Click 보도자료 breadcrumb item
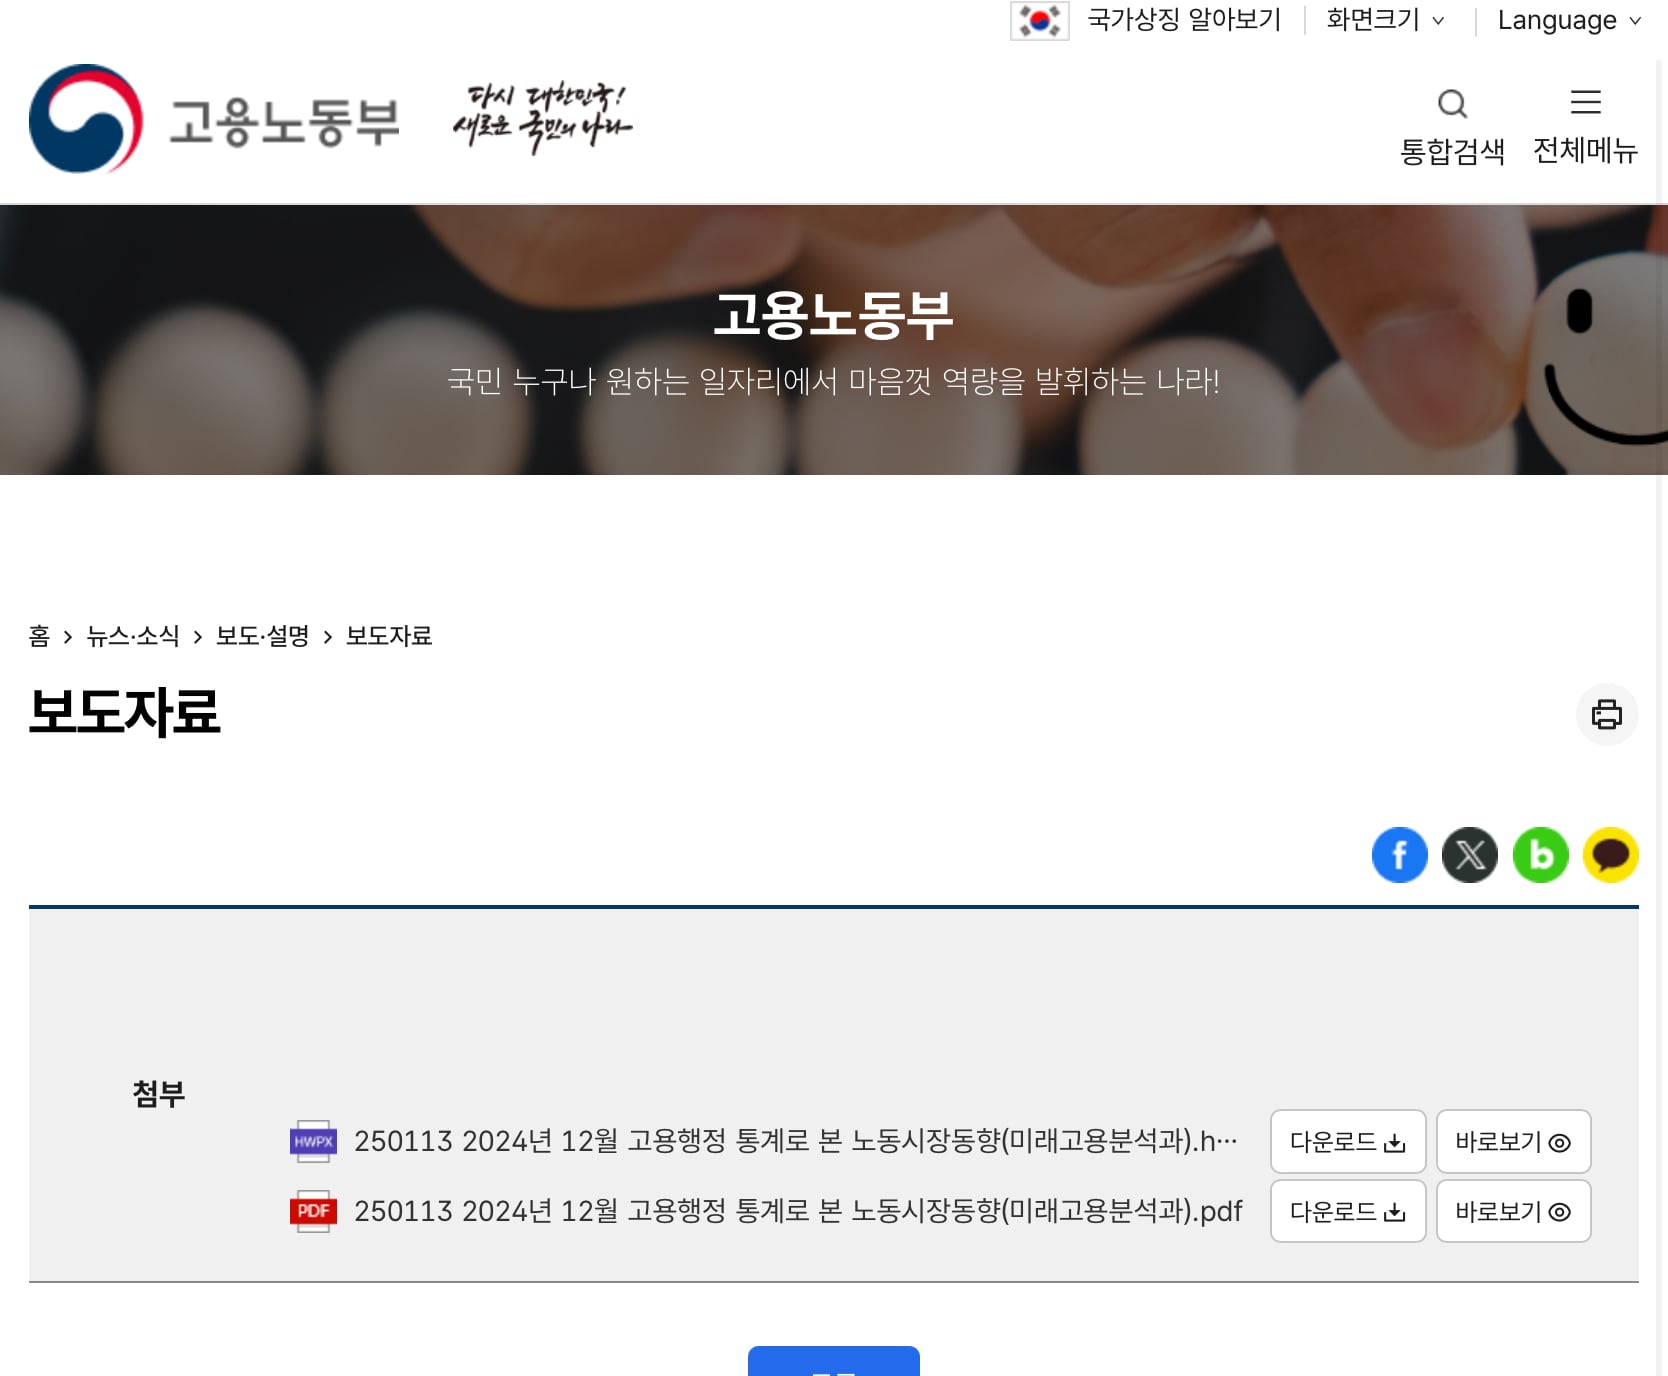The height and width of the screenshot is (1376, 1668). (x=389, y=636)
